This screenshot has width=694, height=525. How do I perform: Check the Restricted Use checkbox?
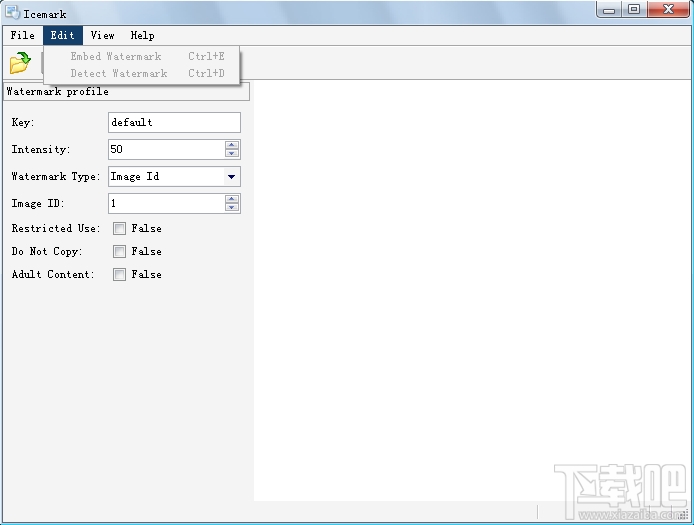tap(119, 228)
